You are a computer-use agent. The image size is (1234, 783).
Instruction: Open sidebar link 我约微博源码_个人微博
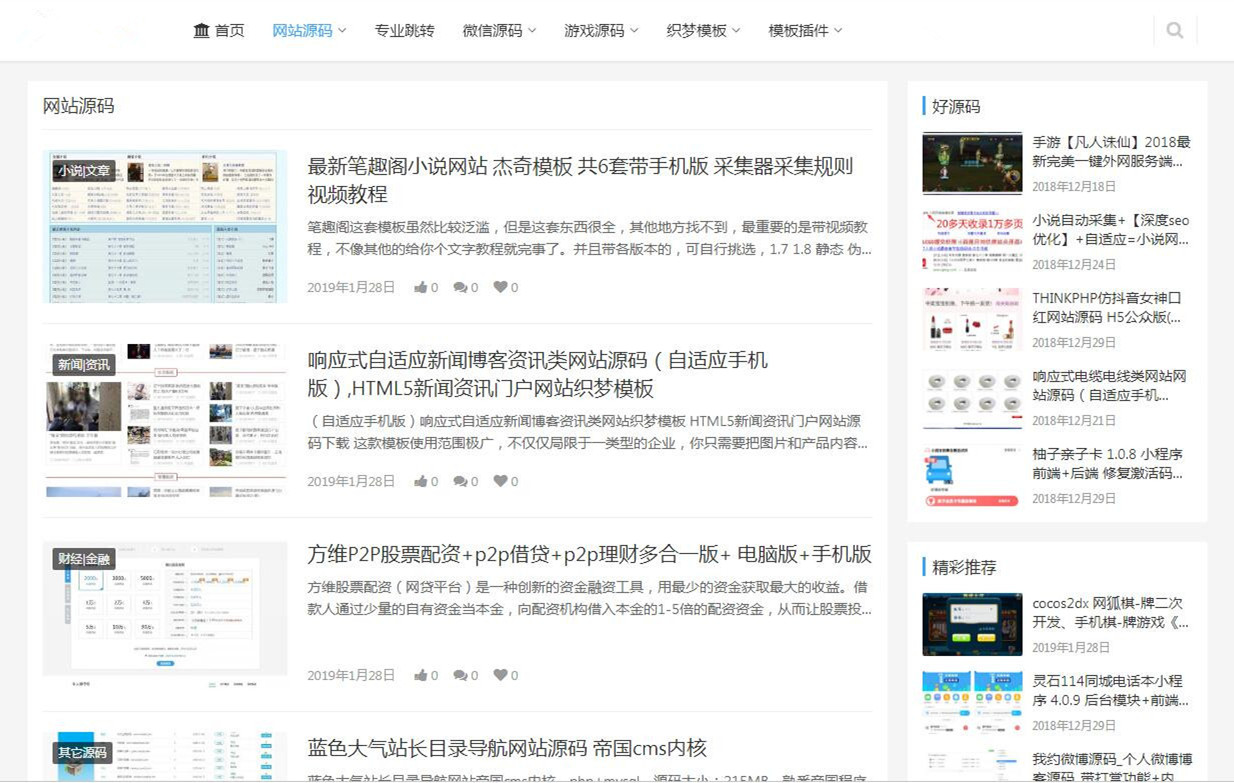click(x=1112, y=767)
